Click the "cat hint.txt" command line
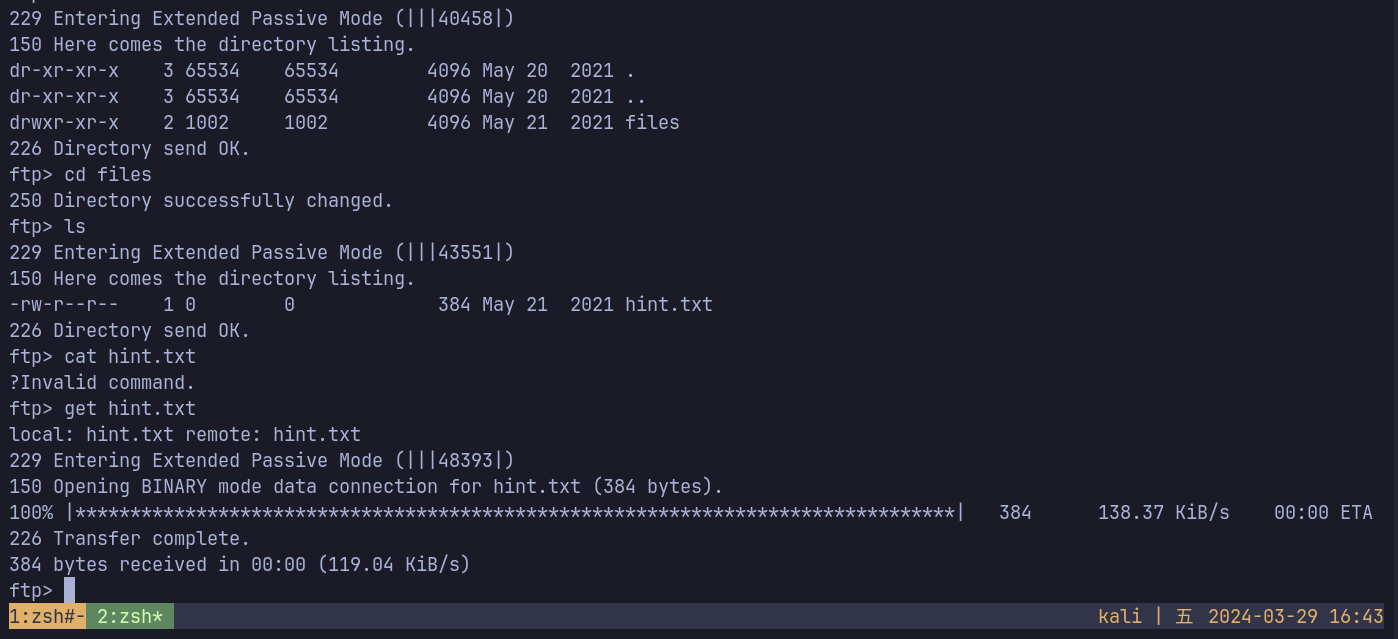This screenshot has height=639, width=1398. tap(130, 357)
